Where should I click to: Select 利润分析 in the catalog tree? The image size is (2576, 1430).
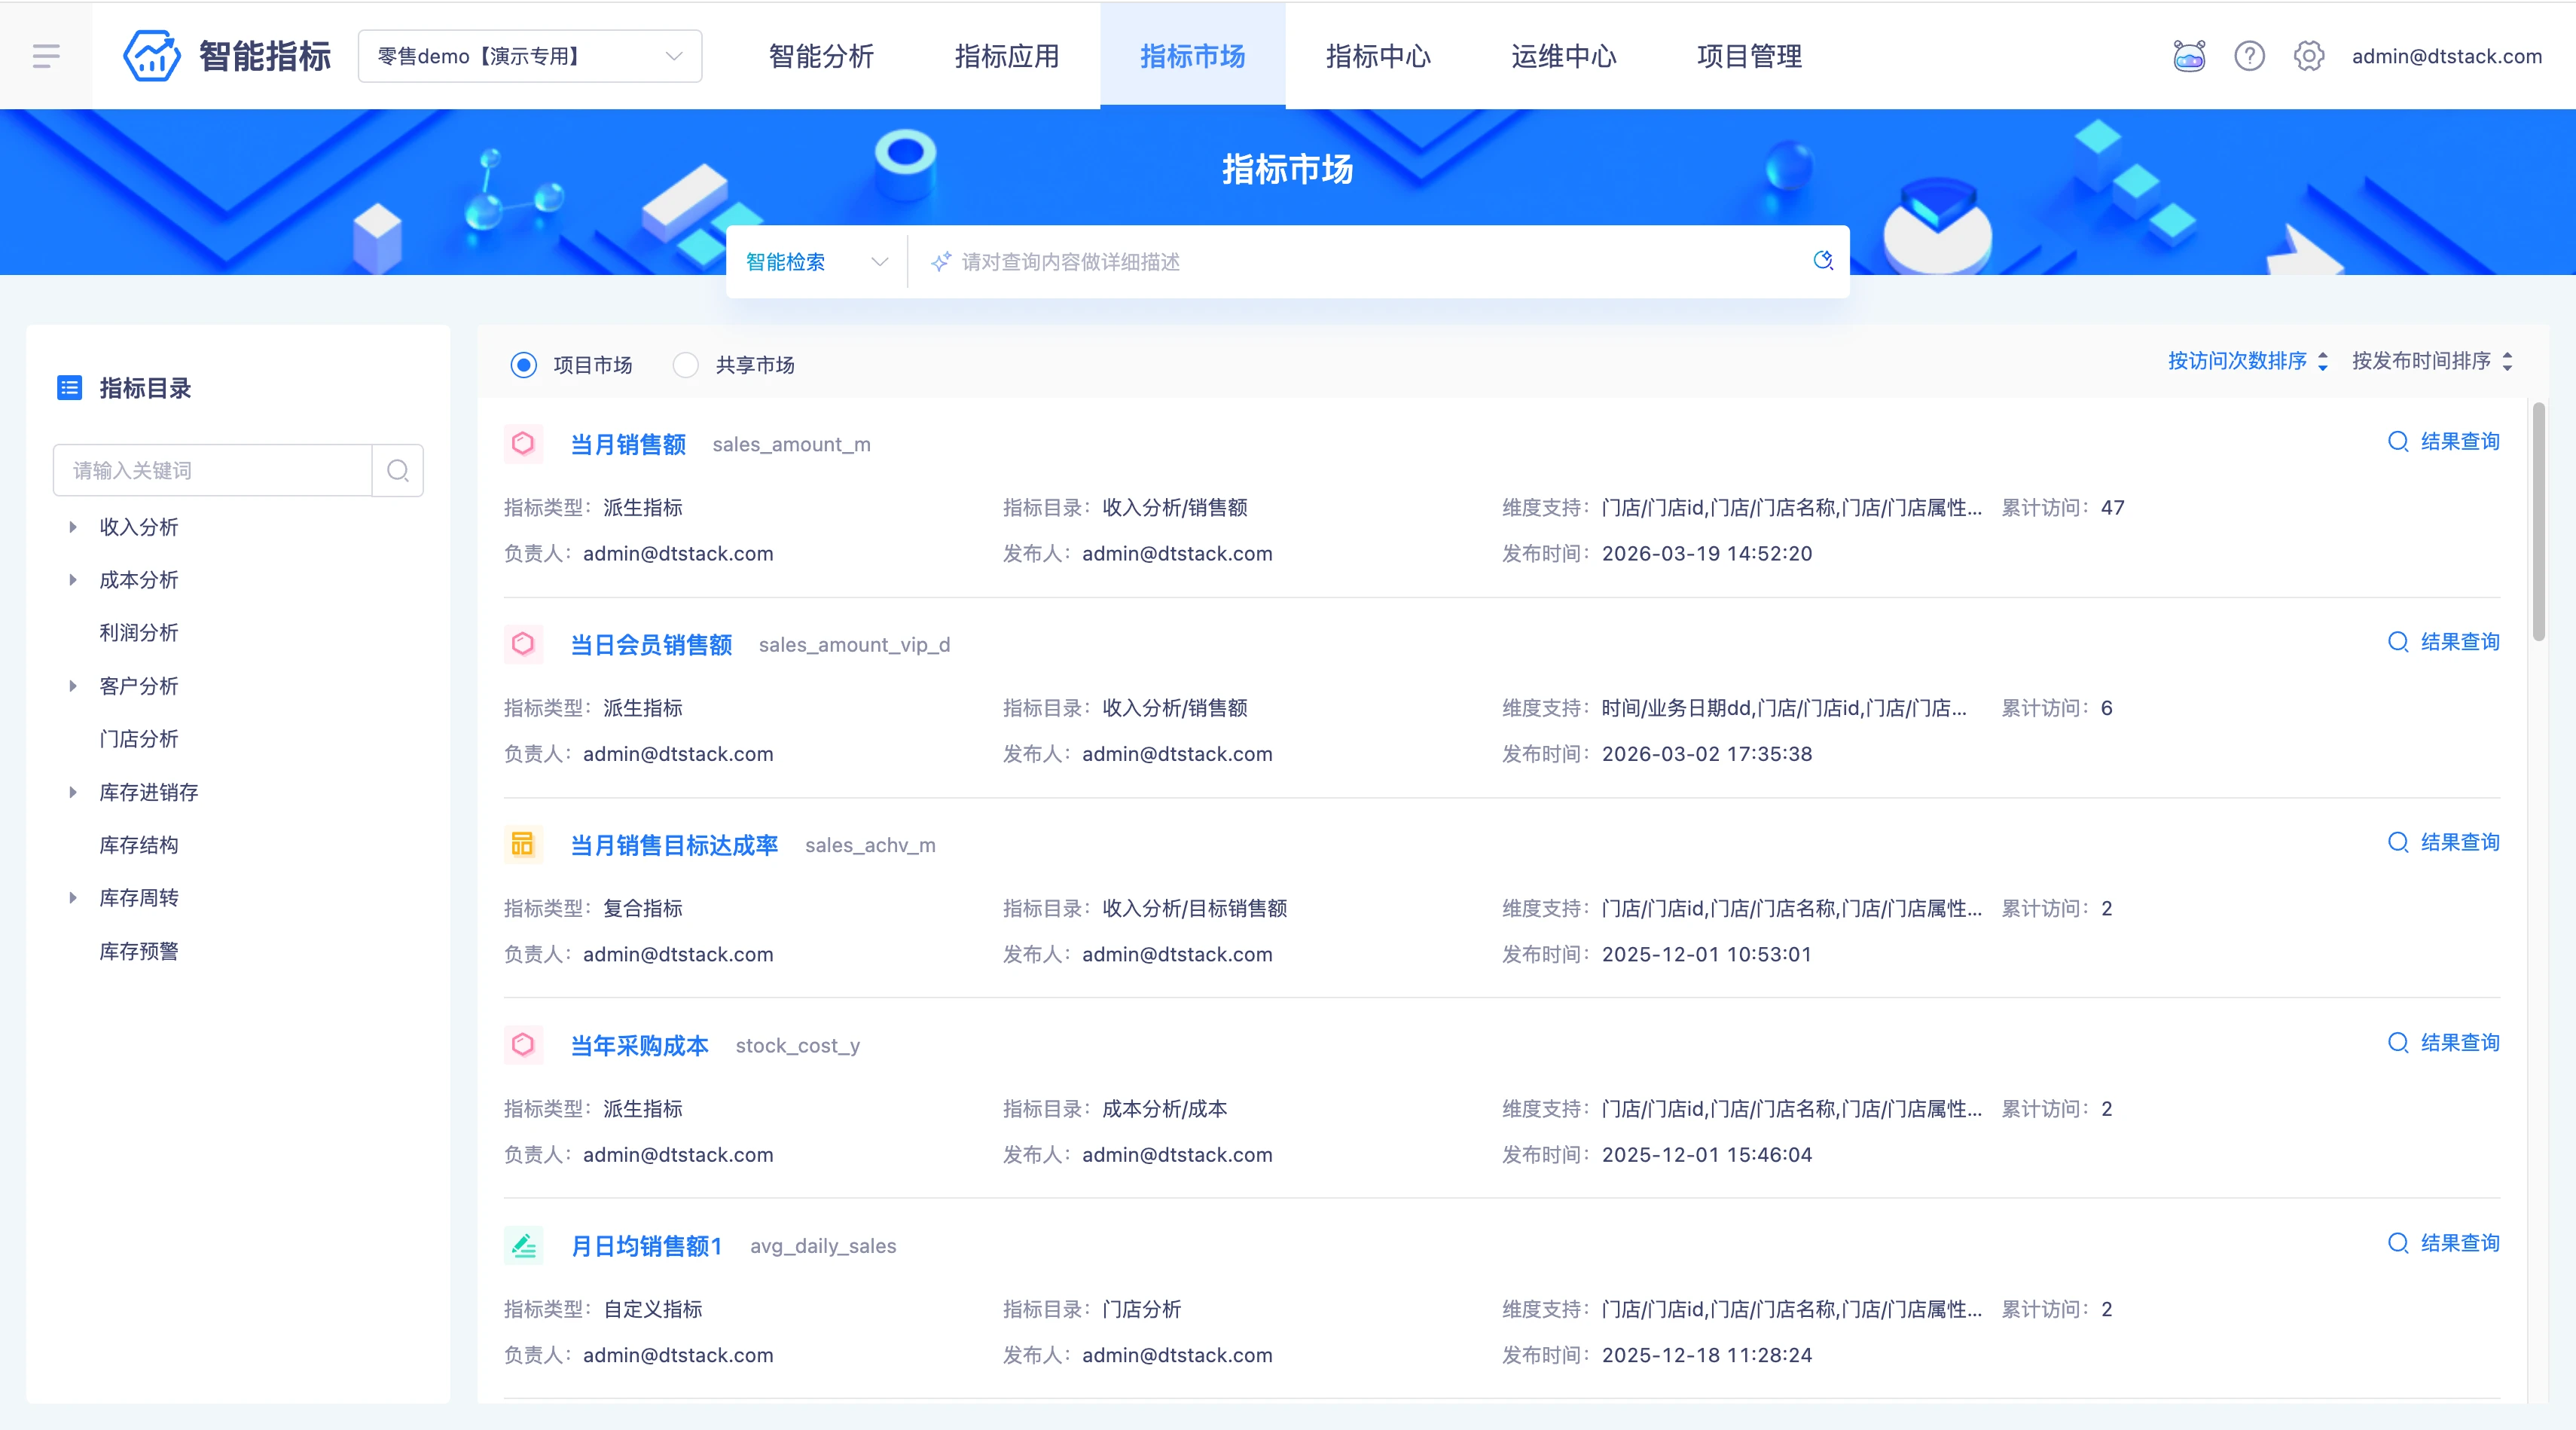point(139,633)
